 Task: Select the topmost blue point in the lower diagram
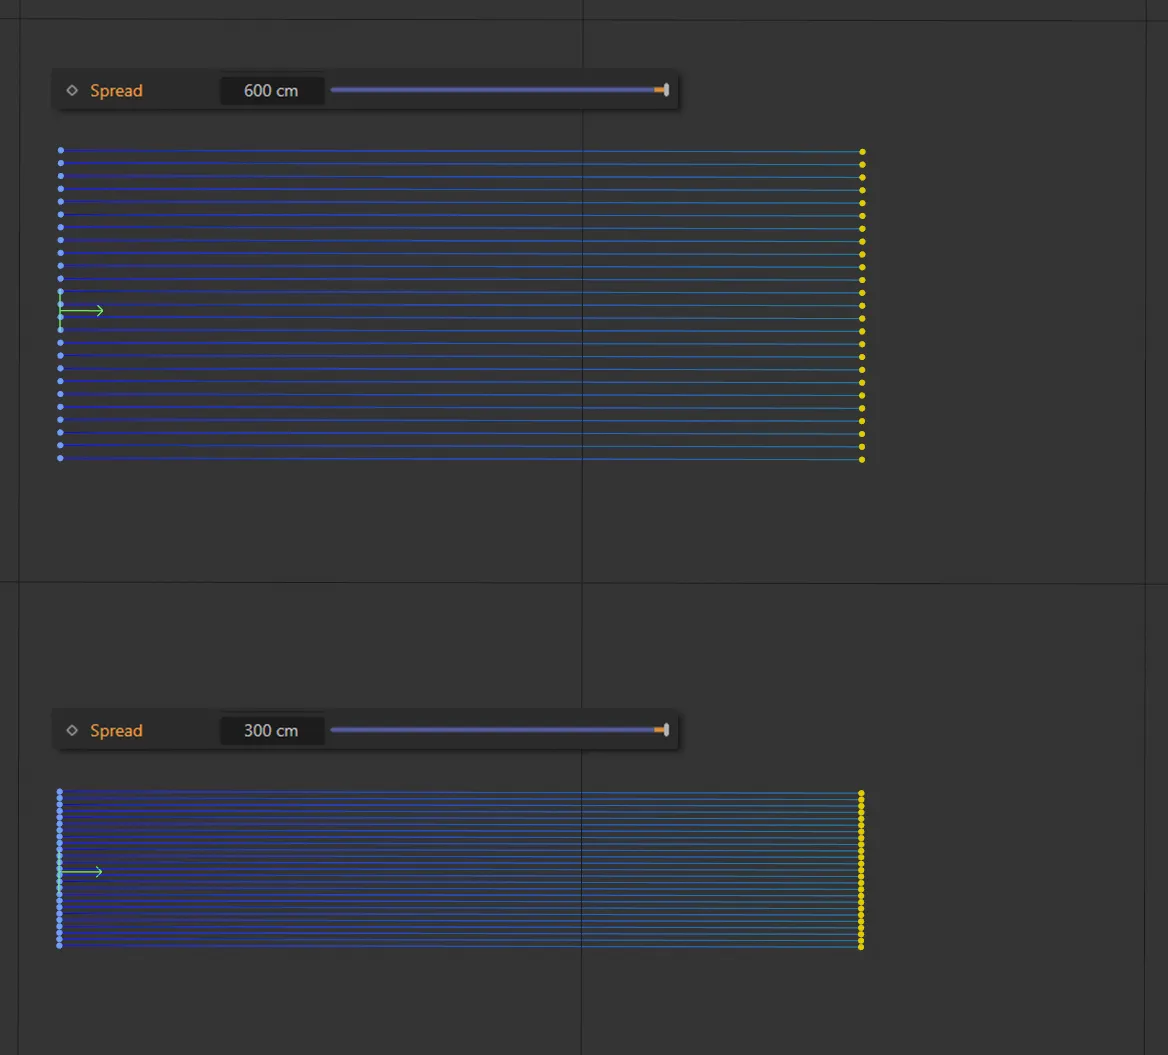tap(60, 792)
